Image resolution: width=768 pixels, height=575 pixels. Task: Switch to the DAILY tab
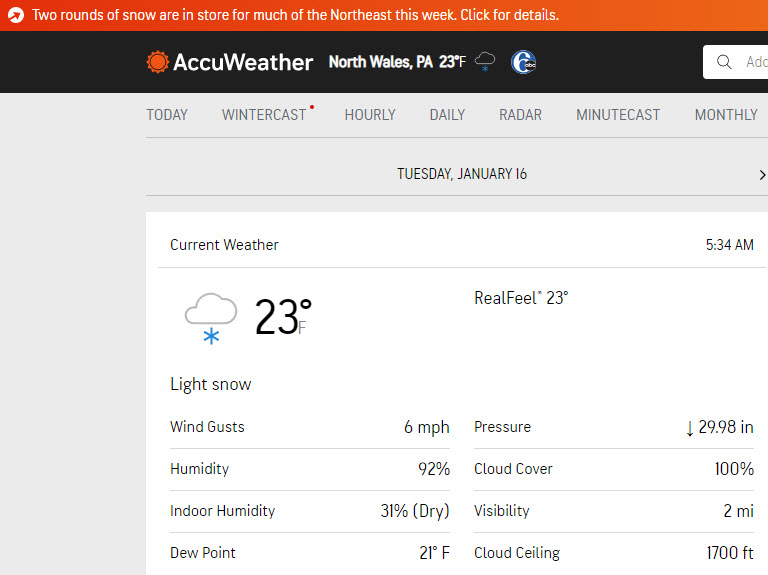point(447,115)
